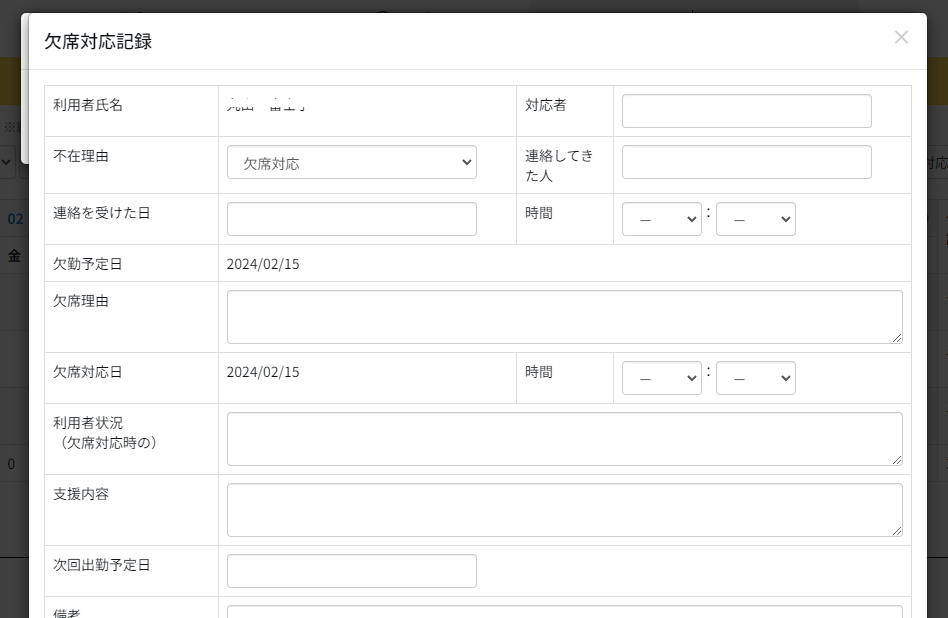This screenshot has width=948, height=618.
Task: Open hour dropdown beside 連絡を受けた日
Action: pyautogui.click(x=661, y=219)
